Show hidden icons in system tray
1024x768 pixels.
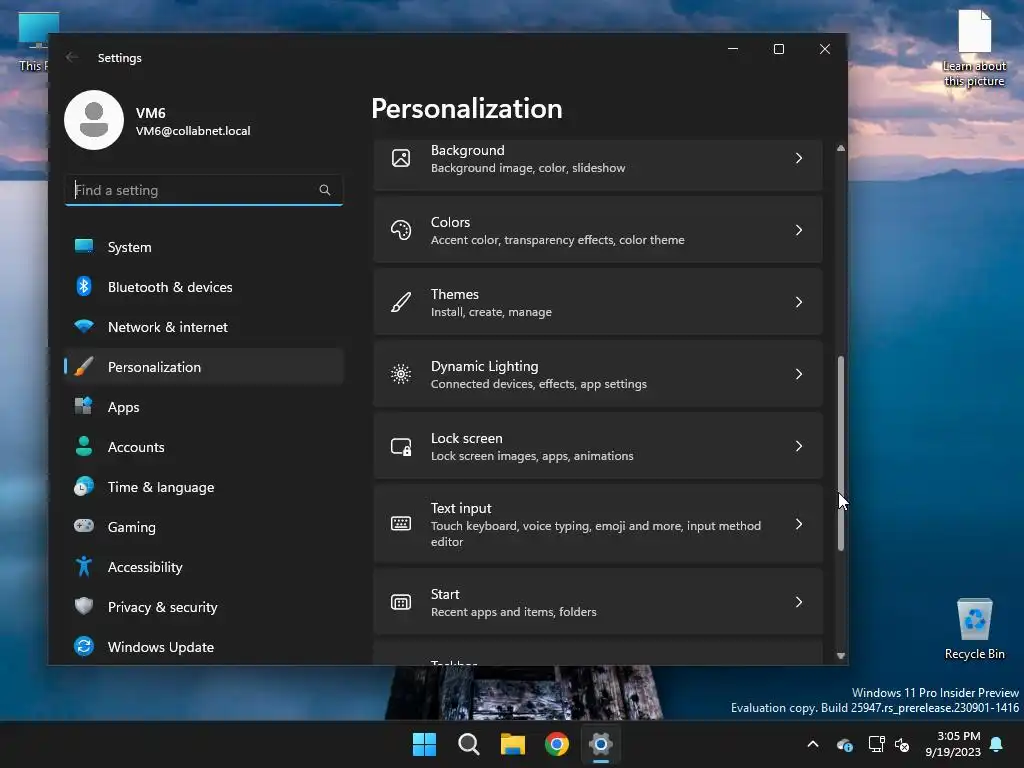pos(813,744)
